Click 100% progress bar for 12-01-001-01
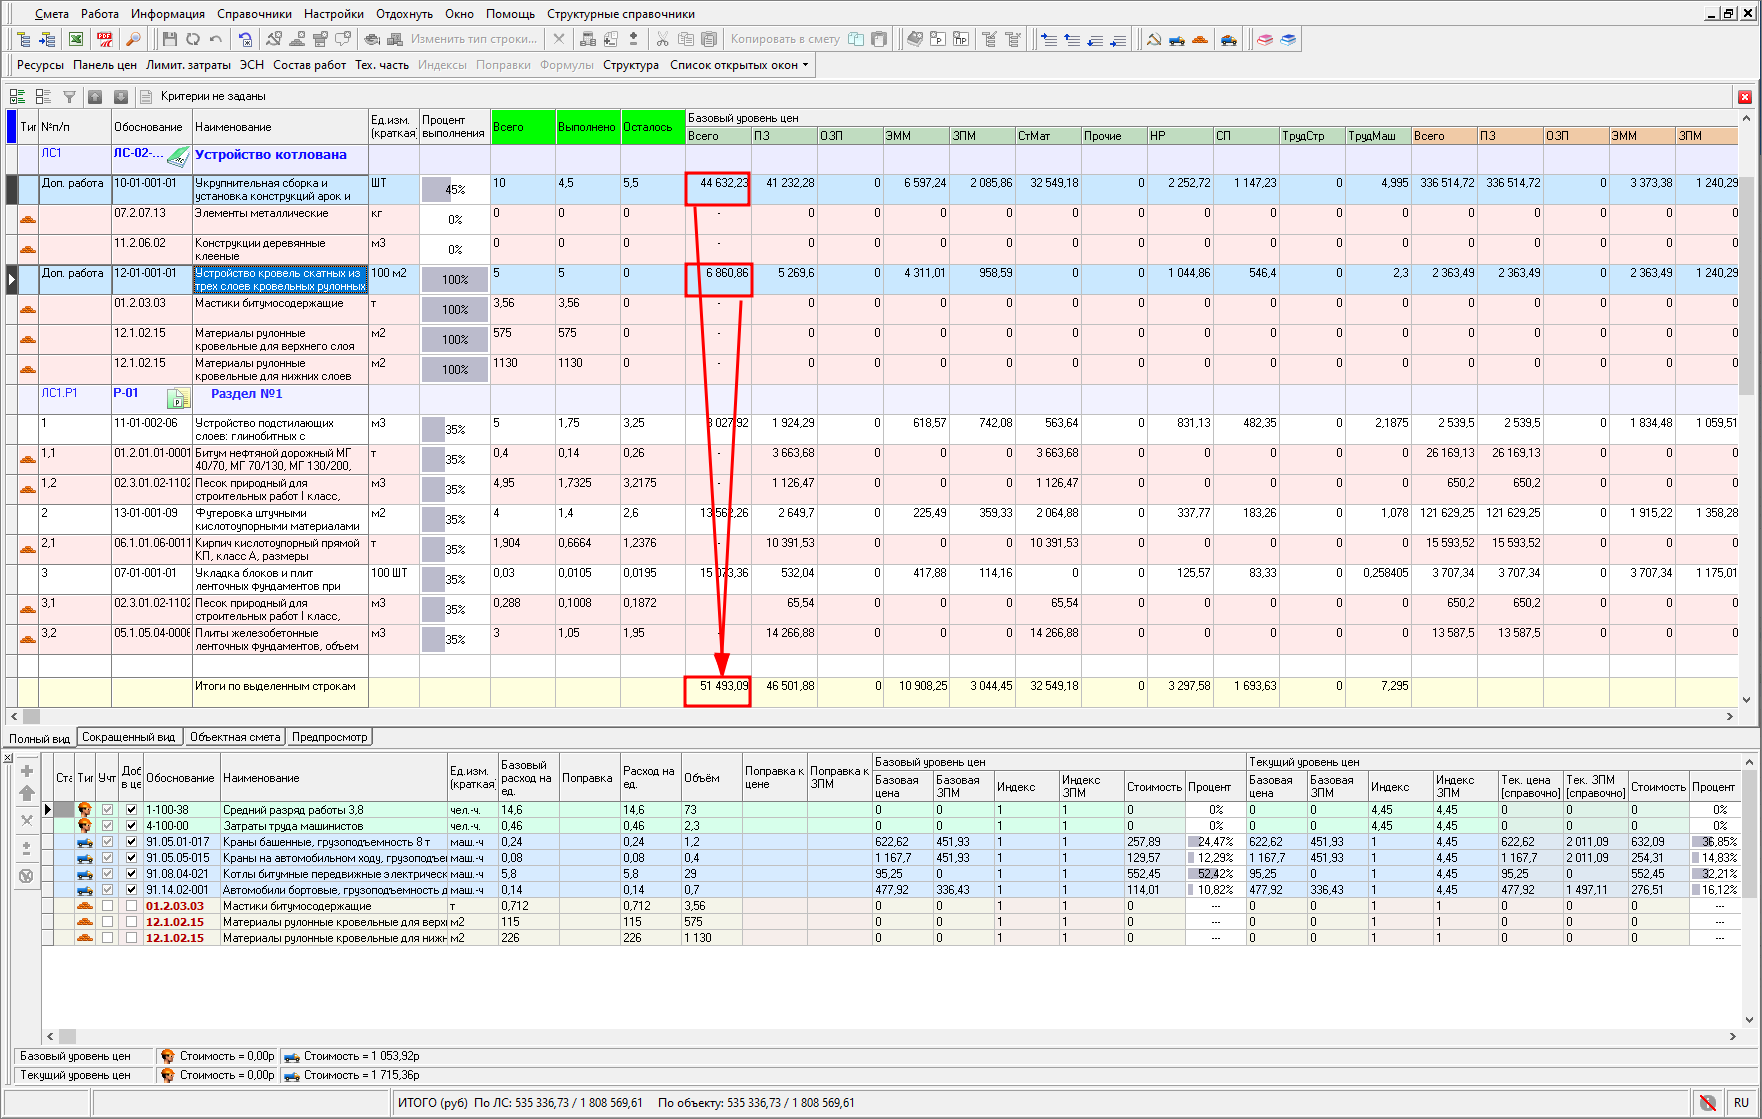 pyautogui.click(x=455, y=280)
